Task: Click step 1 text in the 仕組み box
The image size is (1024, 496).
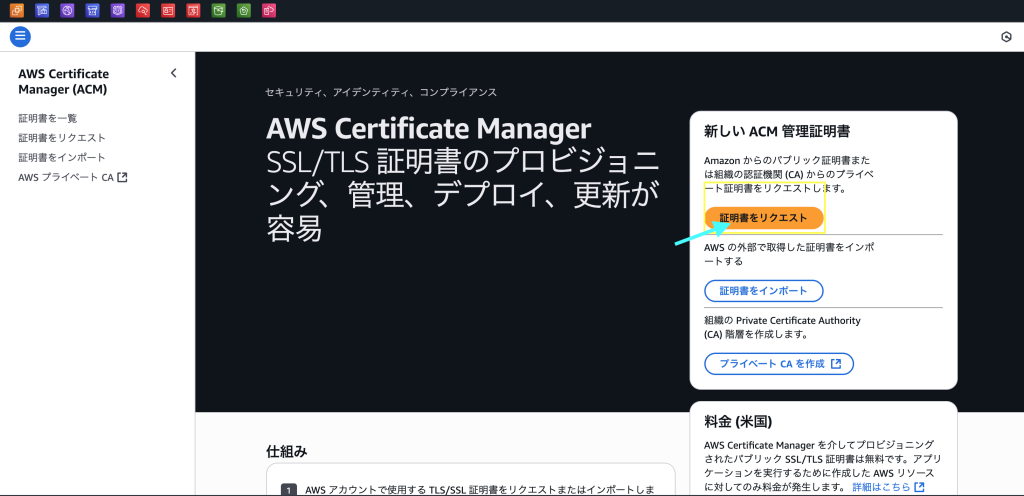Action: 480,489
